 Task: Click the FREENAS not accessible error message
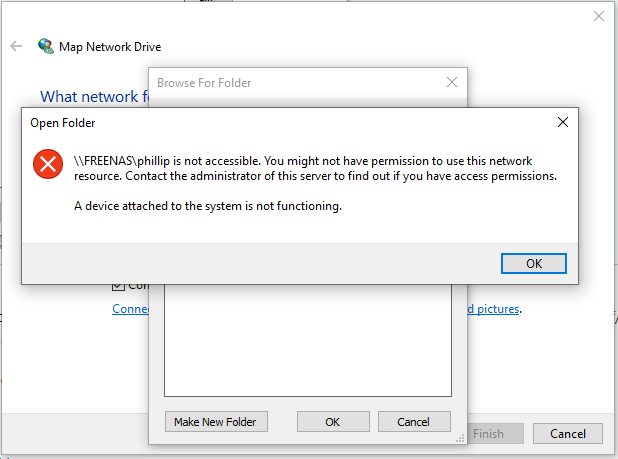tap(315, 168)
